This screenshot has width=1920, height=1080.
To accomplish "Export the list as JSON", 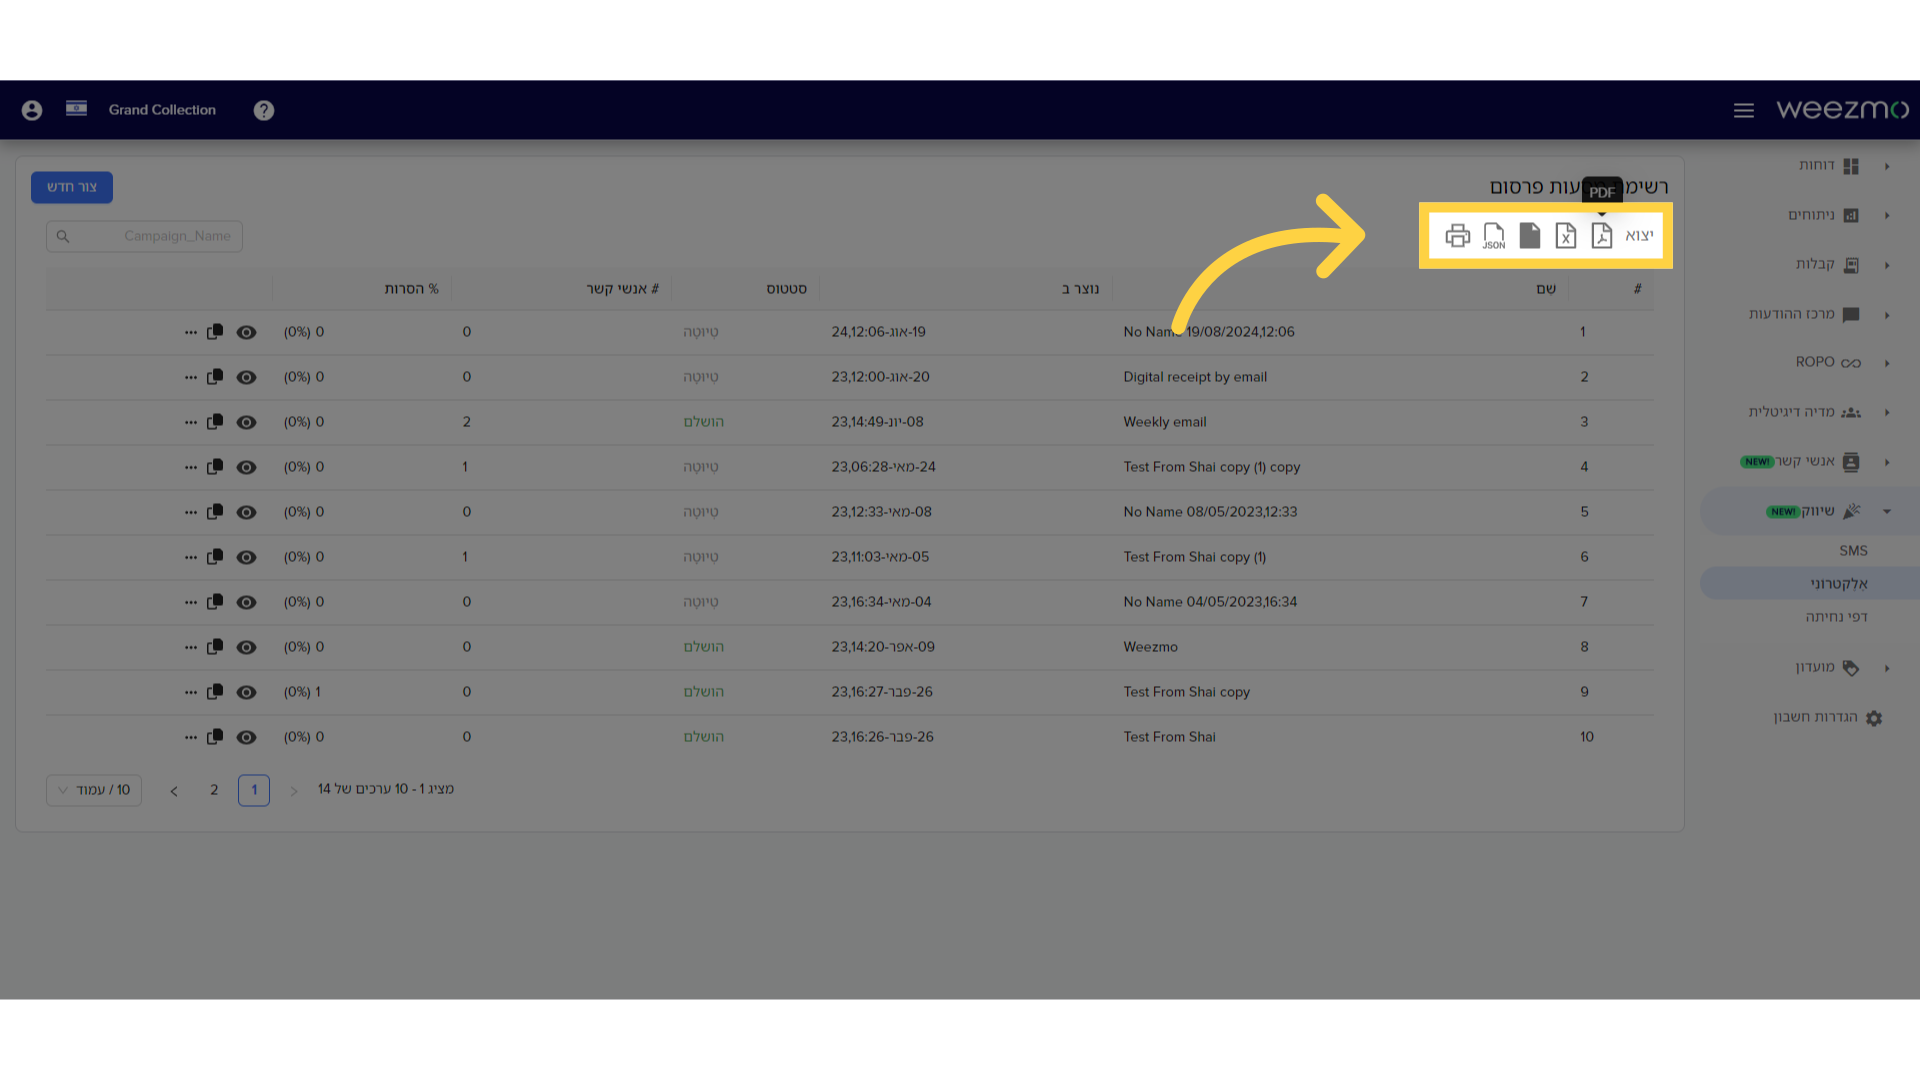I will tap(1494, 235).
